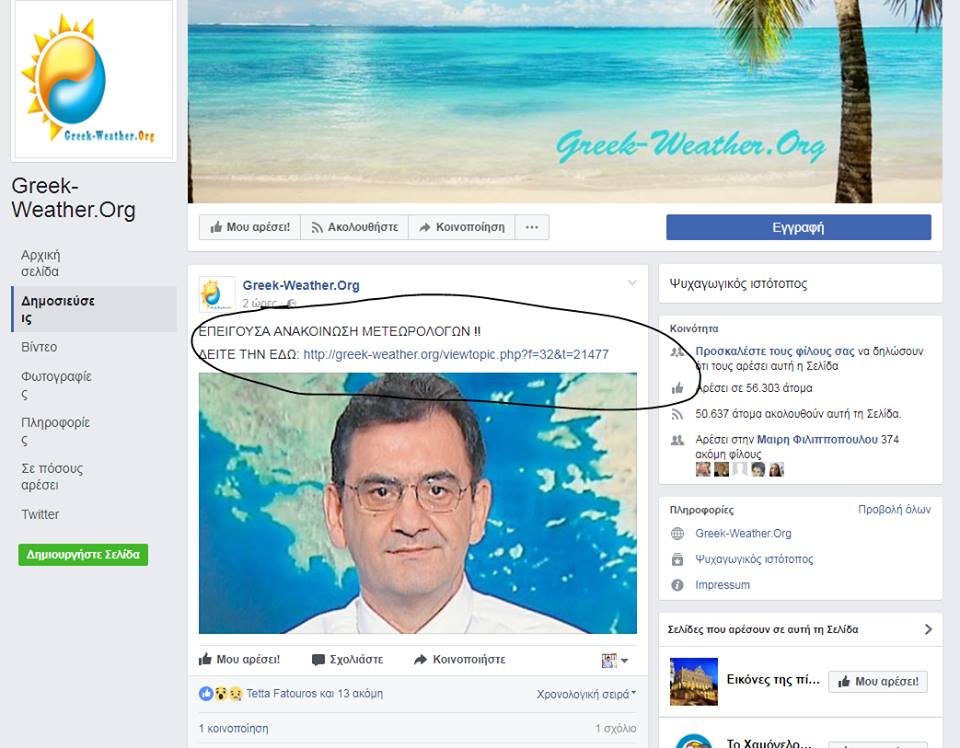
Task: Click the info icon beside Impressum
Action: pos(677,585)
